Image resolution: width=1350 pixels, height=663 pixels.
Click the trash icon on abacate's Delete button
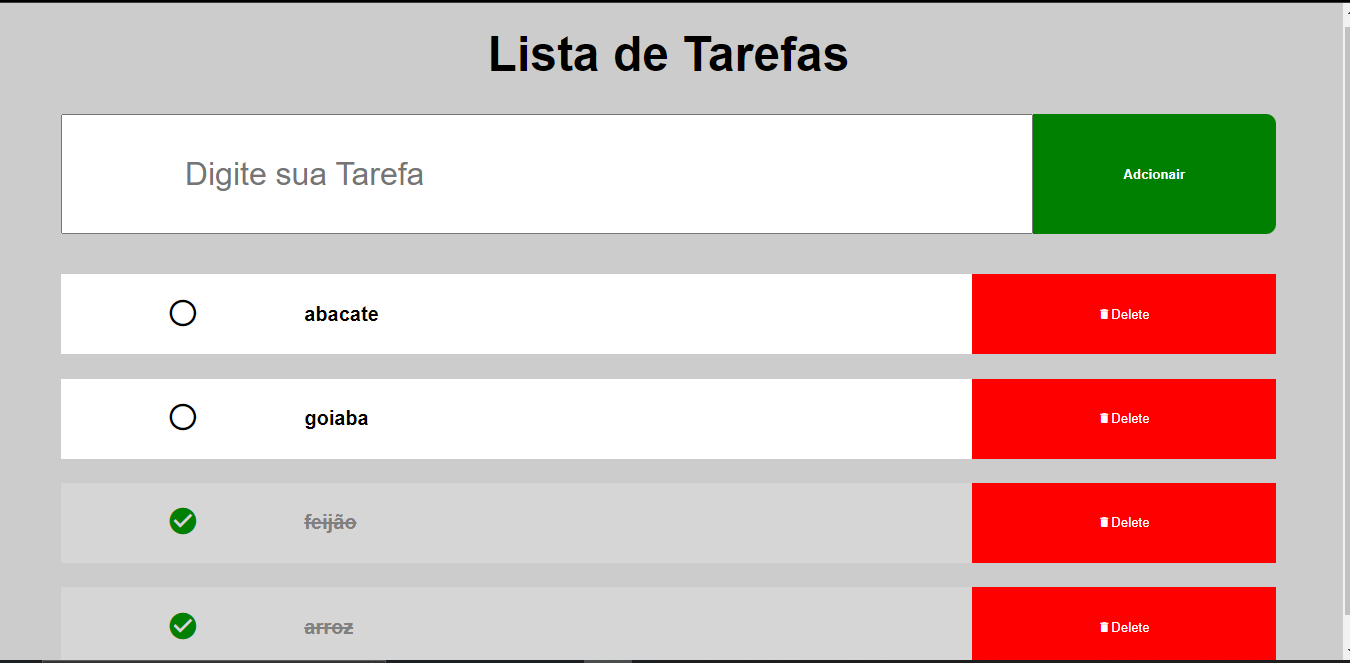click(x=1104, y=313)
